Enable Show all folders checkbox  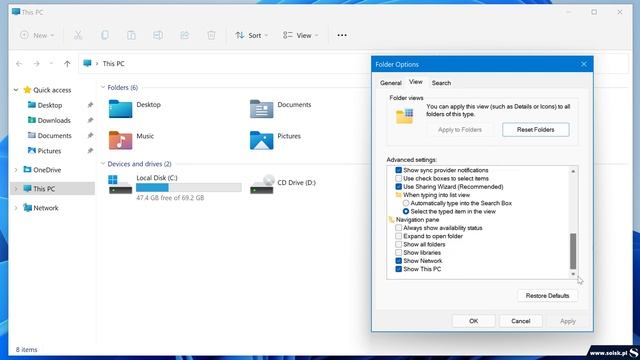pos(398,244)
